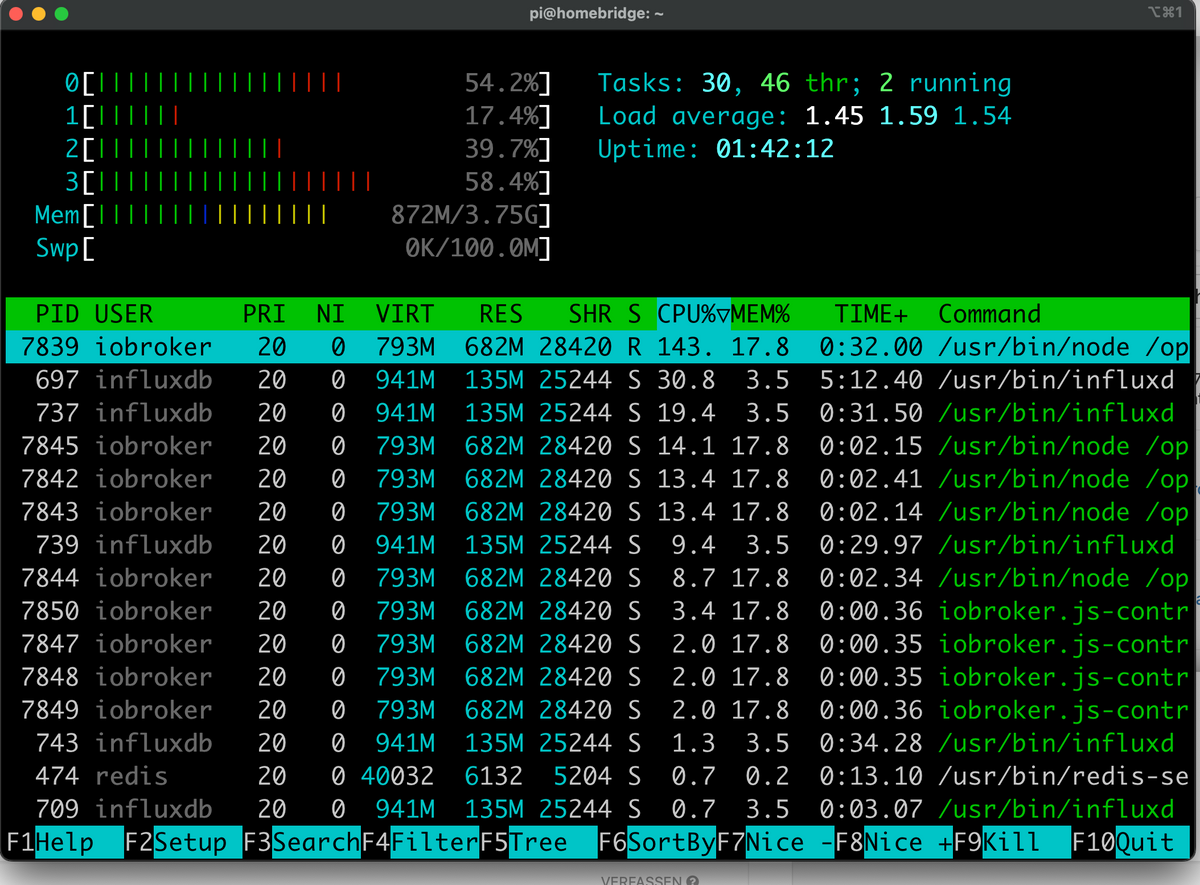The height and width of the screenshot is (885, 1200).
Task: Select the process row with PID 697
Action: 597,380
